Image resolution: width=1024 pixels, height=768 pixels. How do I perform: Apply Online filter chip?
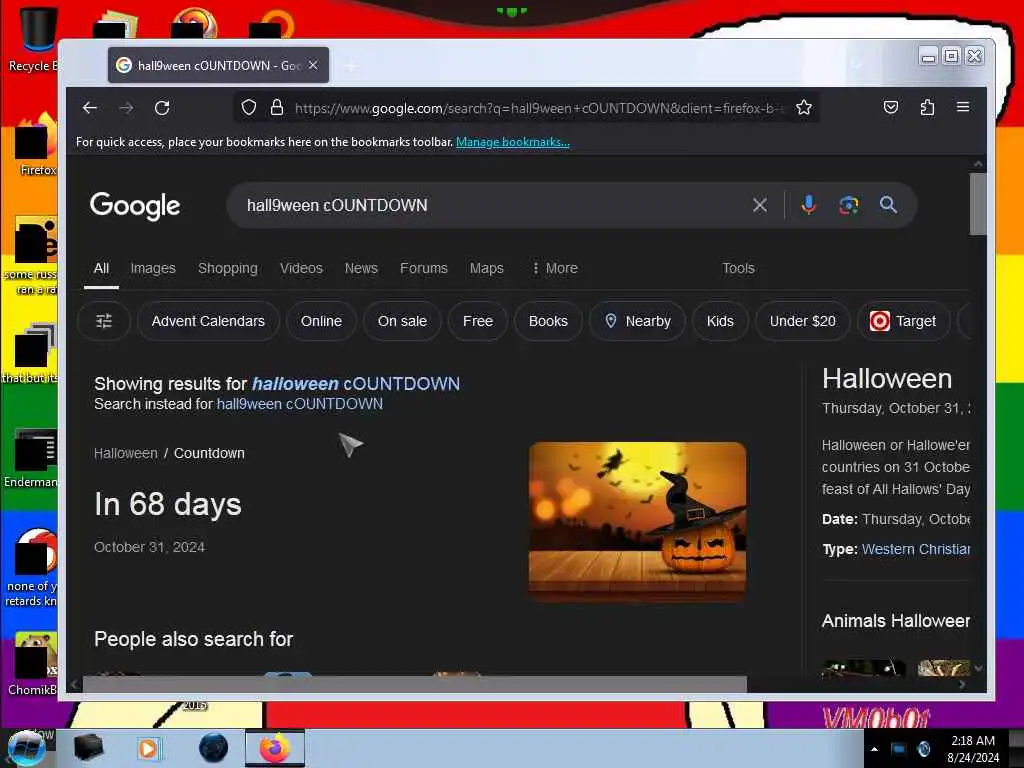click(x=321, y=321)
